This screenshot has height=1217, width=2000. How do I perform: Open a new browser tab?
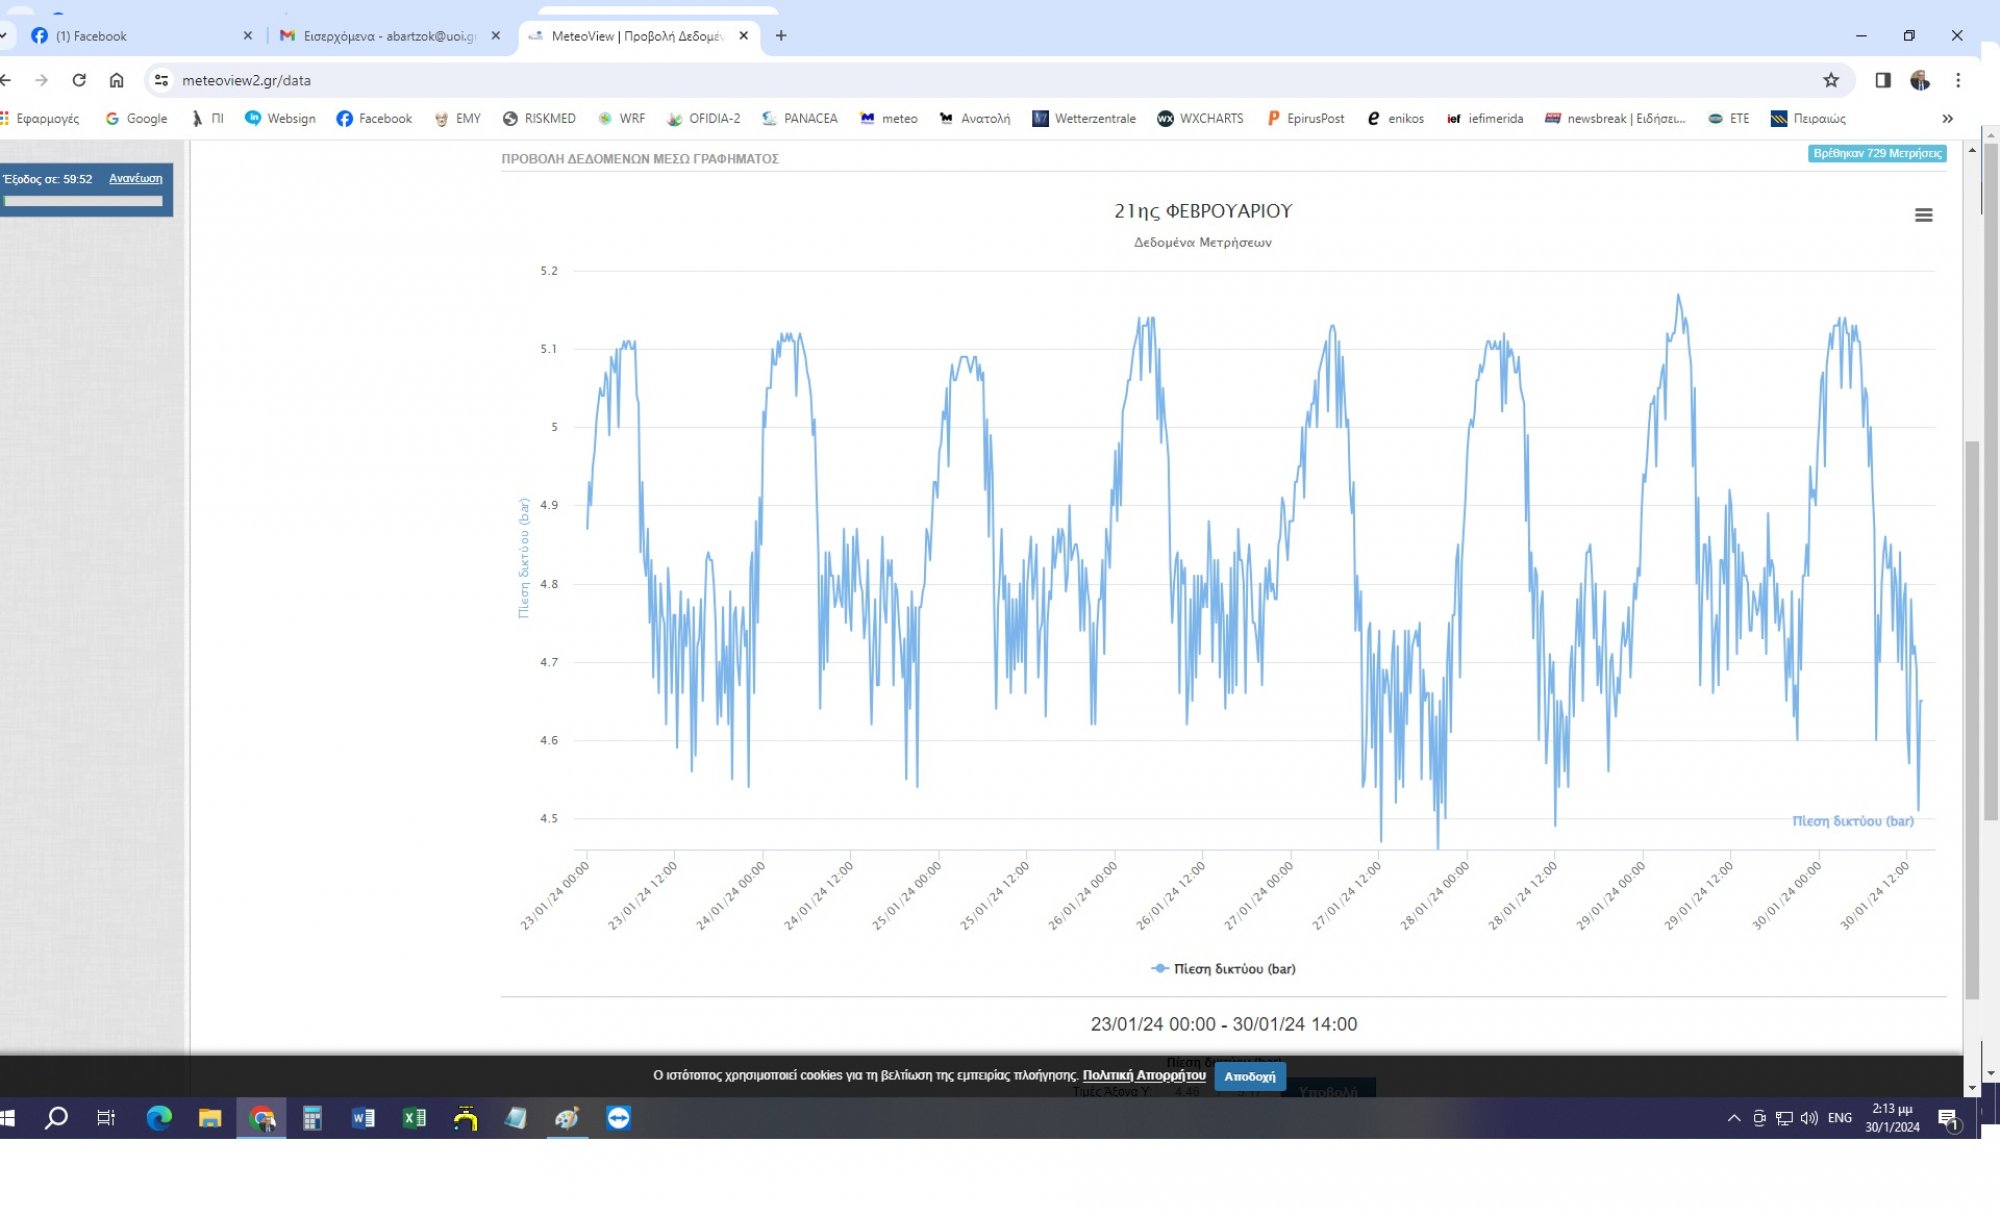click(781, 36)
